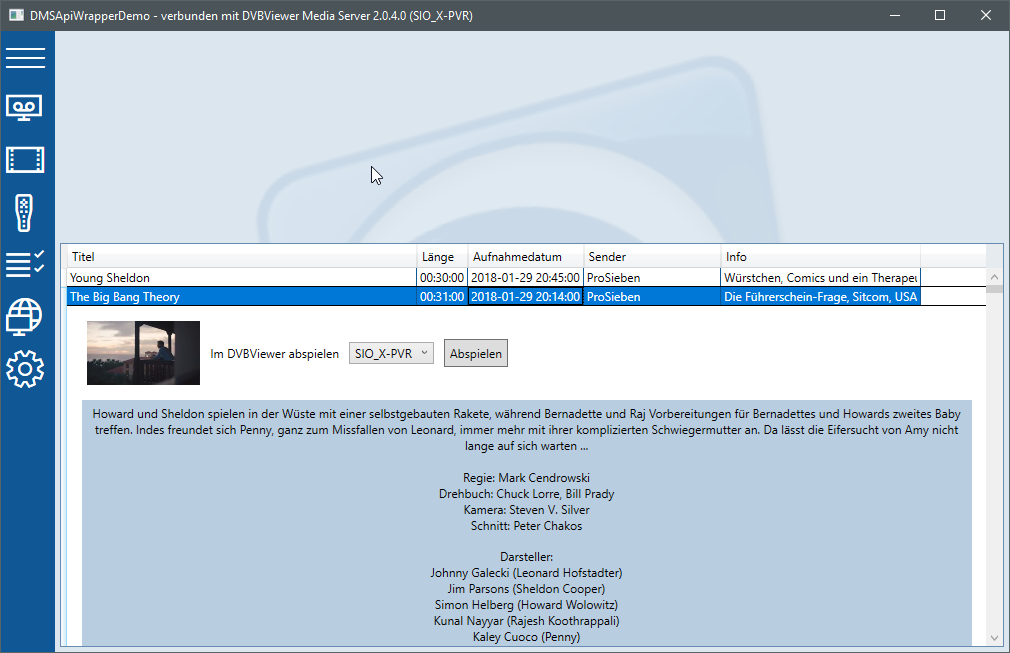1010x653 pixels.
Task: Open the remote control icon
Action: 26,212
